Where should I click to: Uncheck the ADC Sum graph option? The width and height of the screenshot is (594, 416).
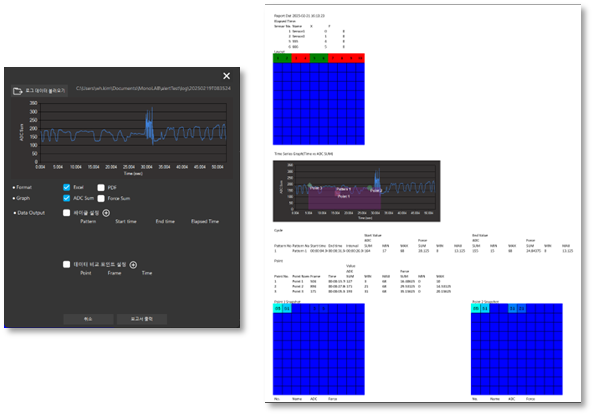tap(67, 198)
